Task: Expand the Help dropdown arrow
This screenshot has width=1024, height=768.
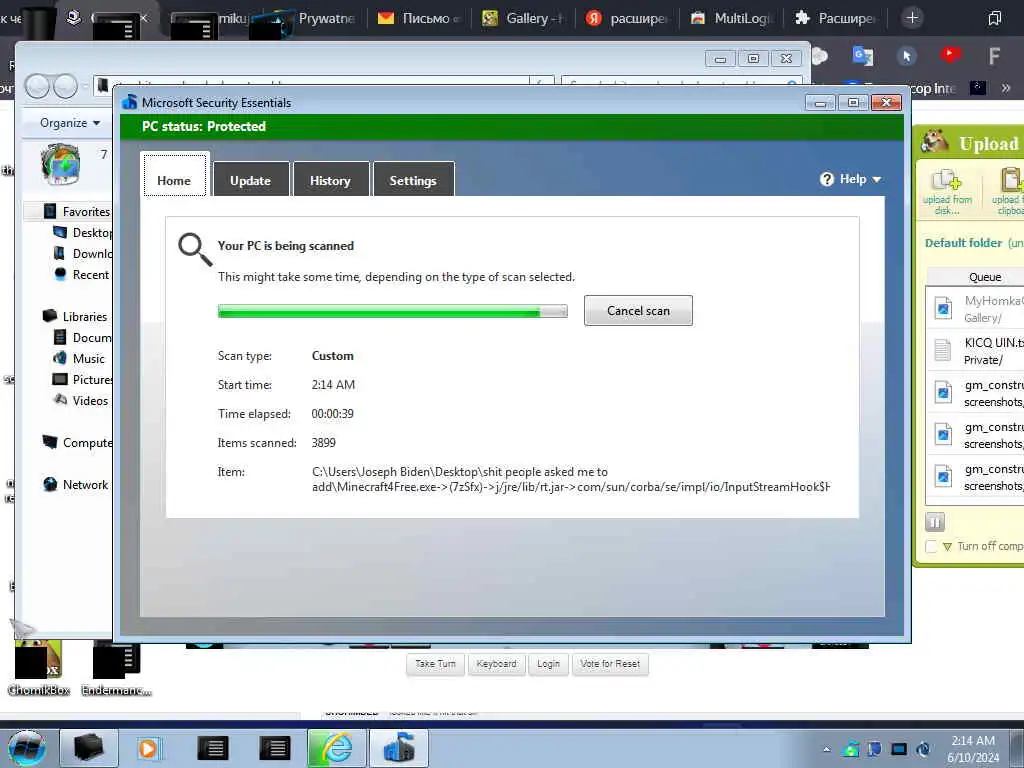Action: click(876, 179)
